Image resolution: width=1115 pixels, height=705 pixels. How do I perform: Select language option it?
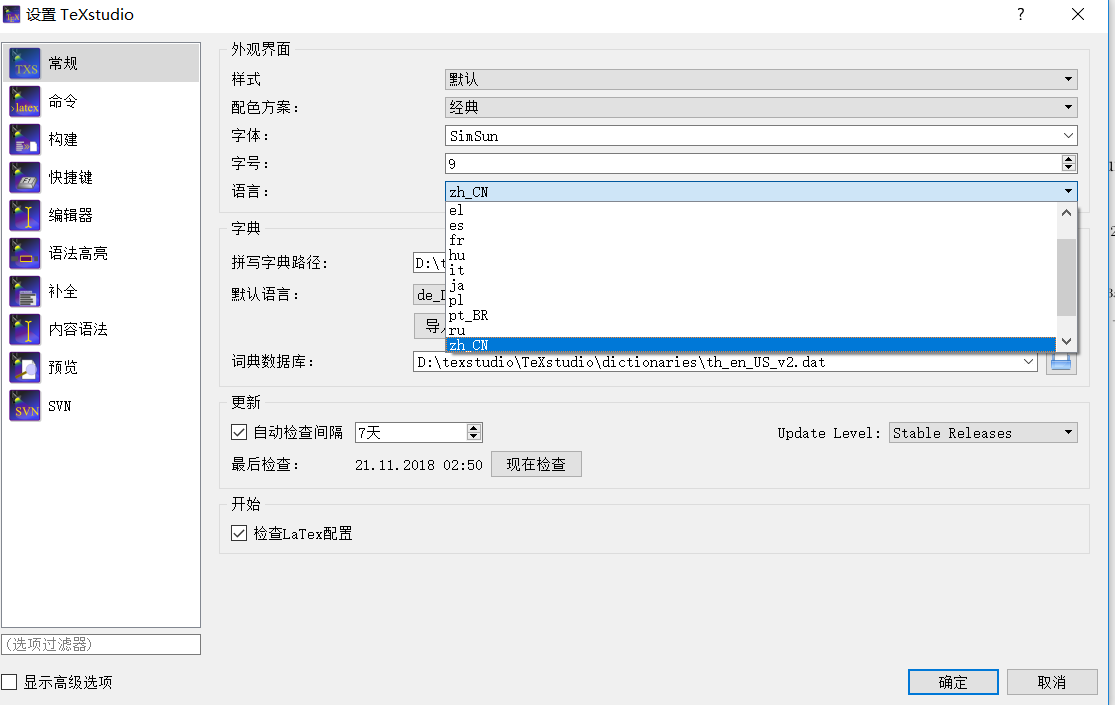coord(751,270)
